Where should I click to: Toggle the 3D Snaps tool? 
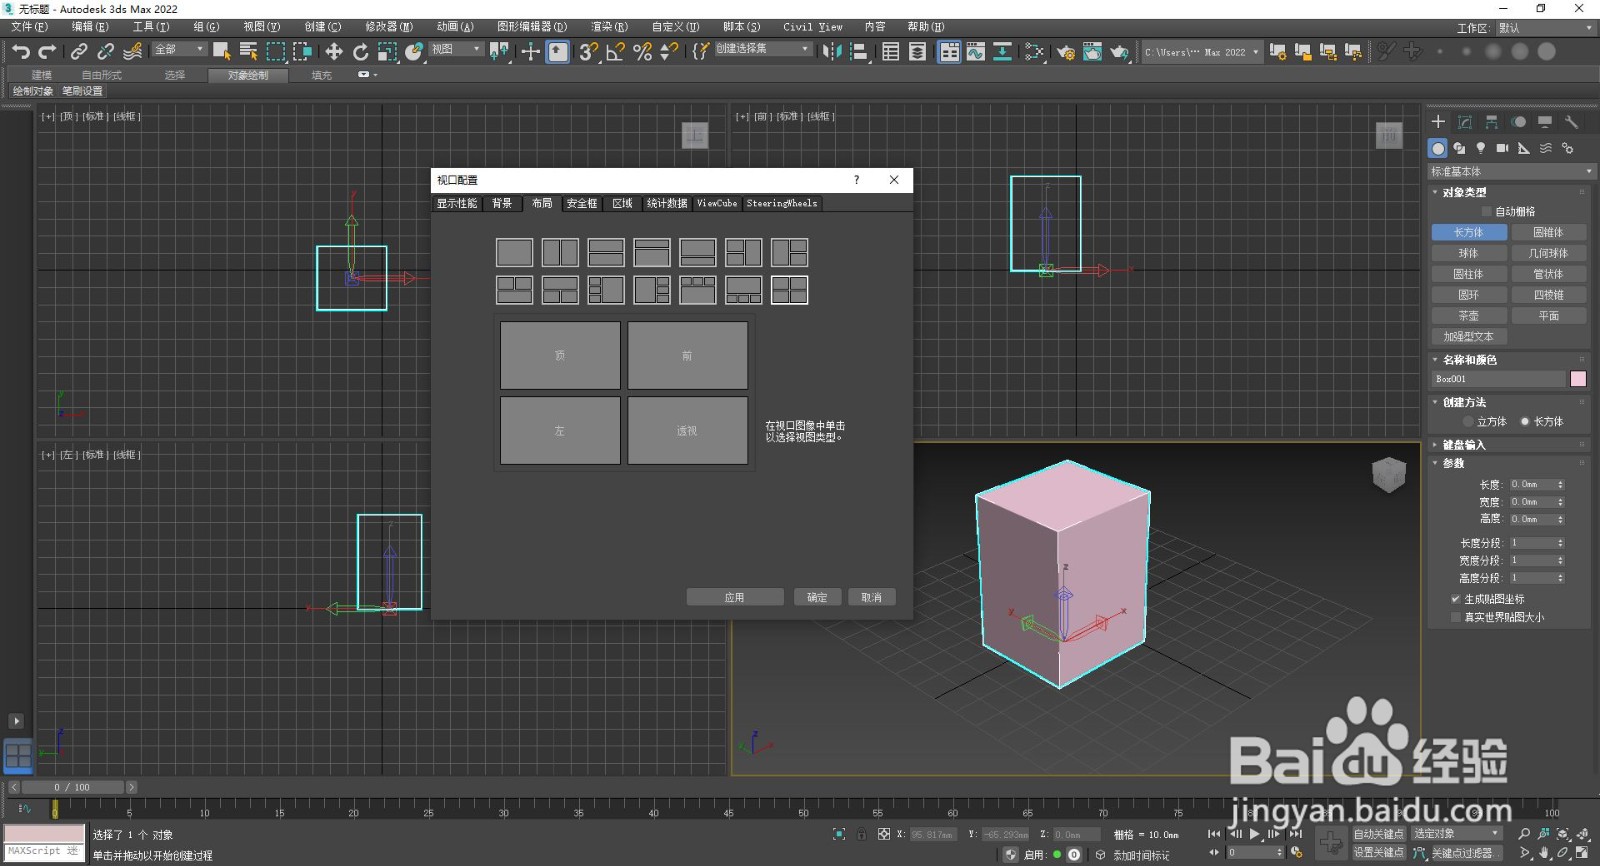(588, 51)
